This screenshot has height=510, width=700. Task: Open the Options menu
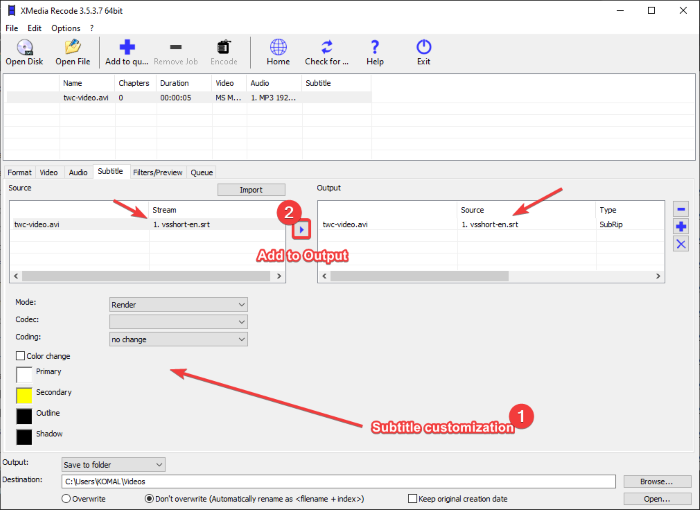point(65,28)
